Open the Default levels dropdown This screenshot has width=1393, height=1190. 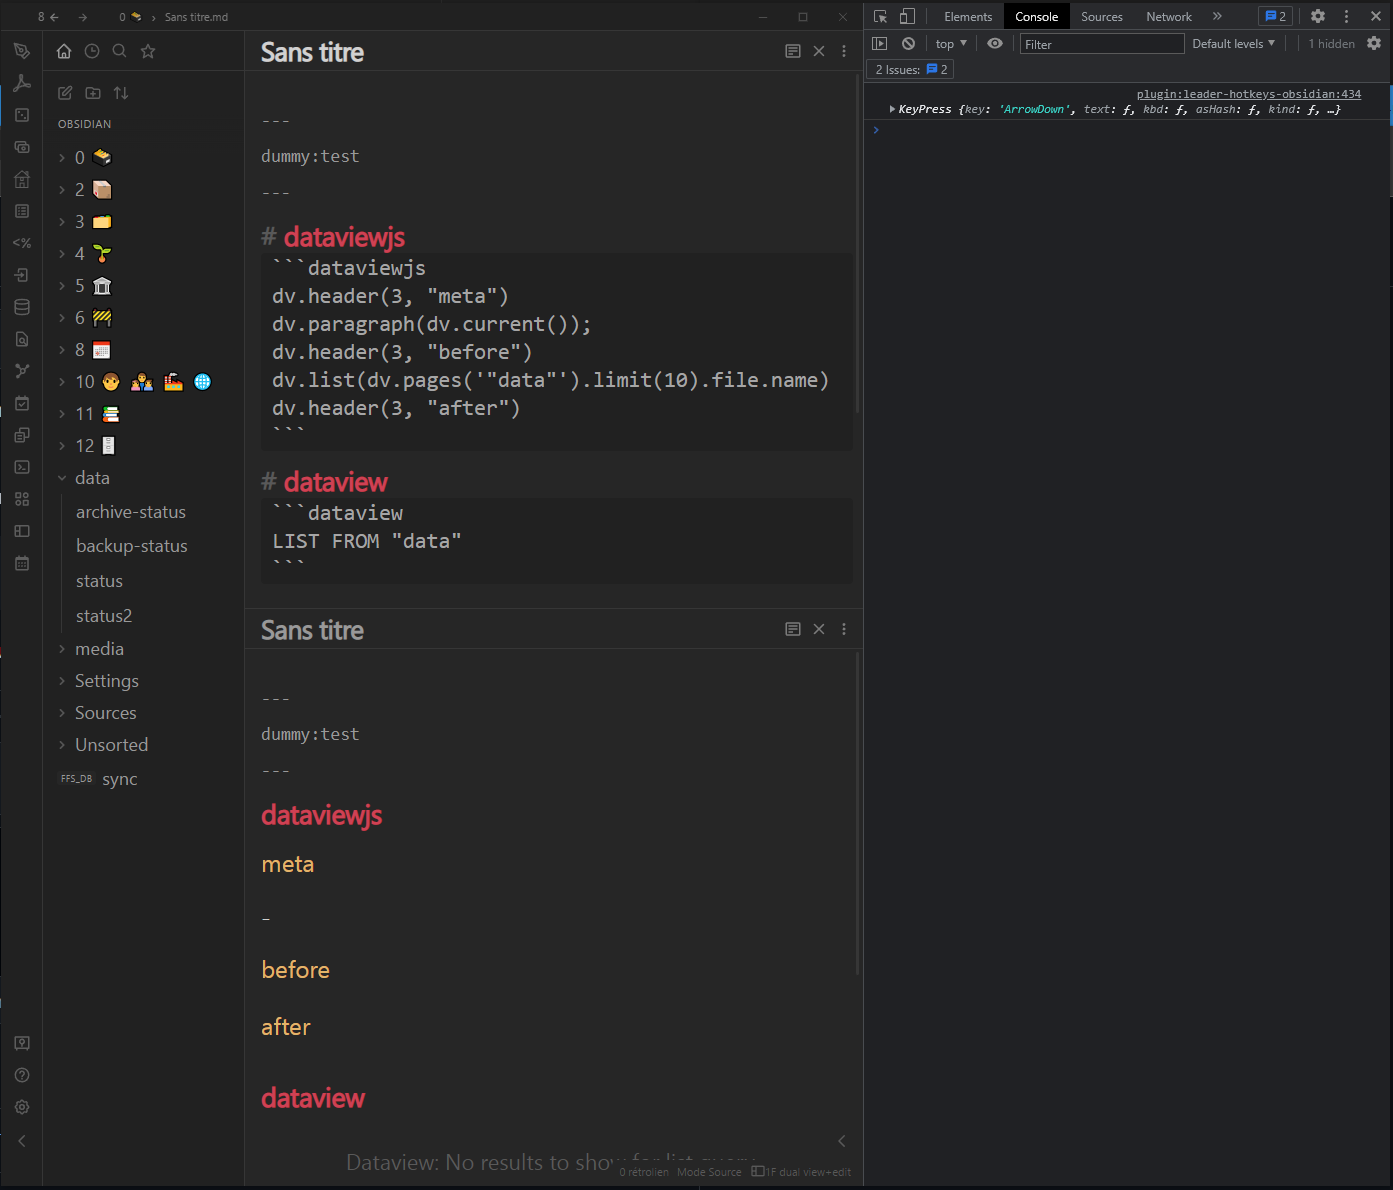pyautogui.click(x=1233, y=43)
